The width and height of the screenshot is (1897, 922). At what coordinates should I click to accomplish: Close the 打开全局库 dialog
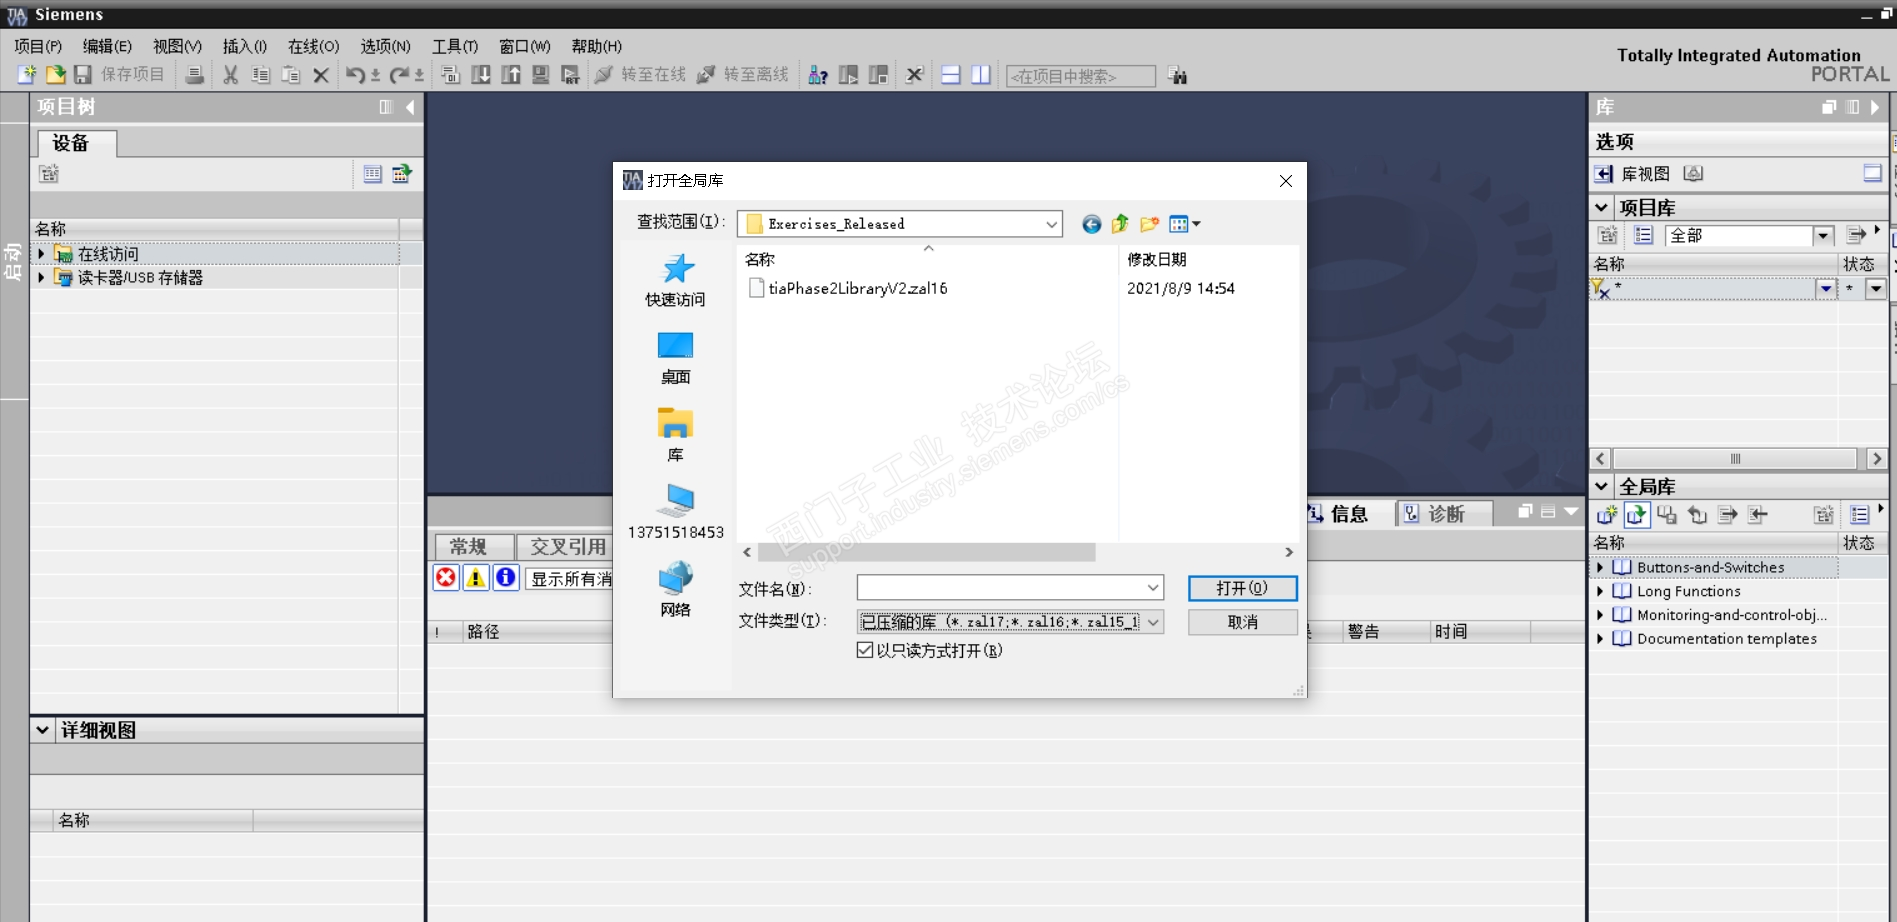[1286, 181]
